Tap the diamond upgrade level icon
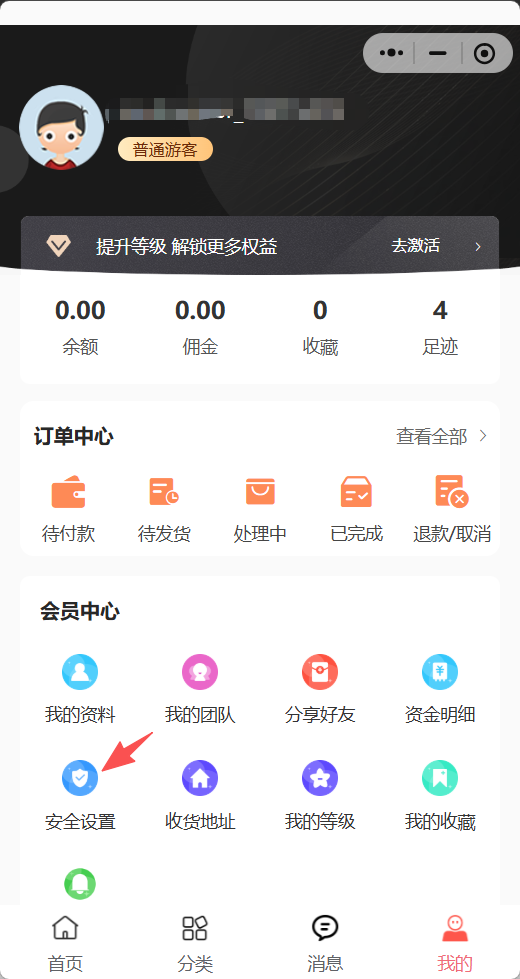The height and width of the screenshot is (979, 520). 58,246
